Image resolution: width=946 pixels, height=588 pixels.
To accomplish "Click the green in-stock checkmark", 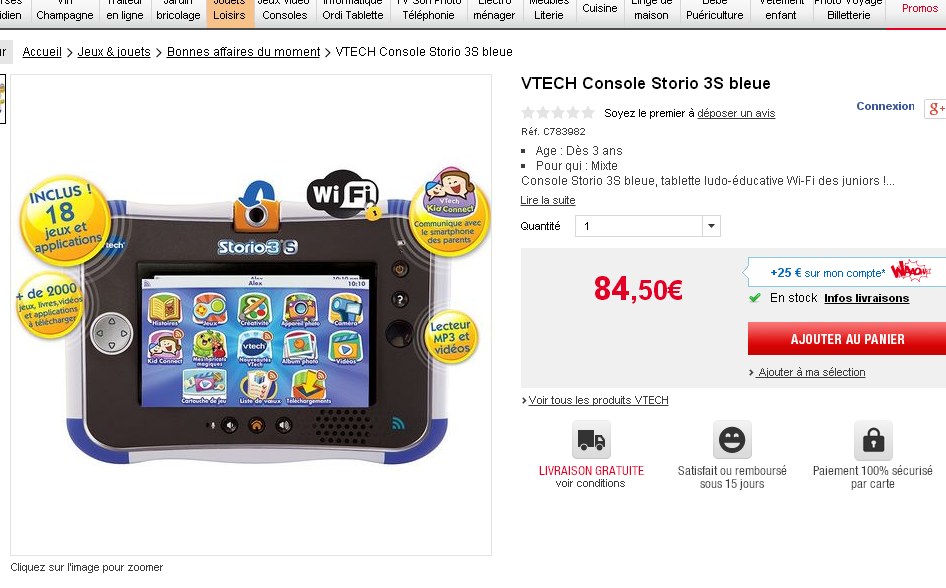I will pyautogui.click(x=754, y=298).
